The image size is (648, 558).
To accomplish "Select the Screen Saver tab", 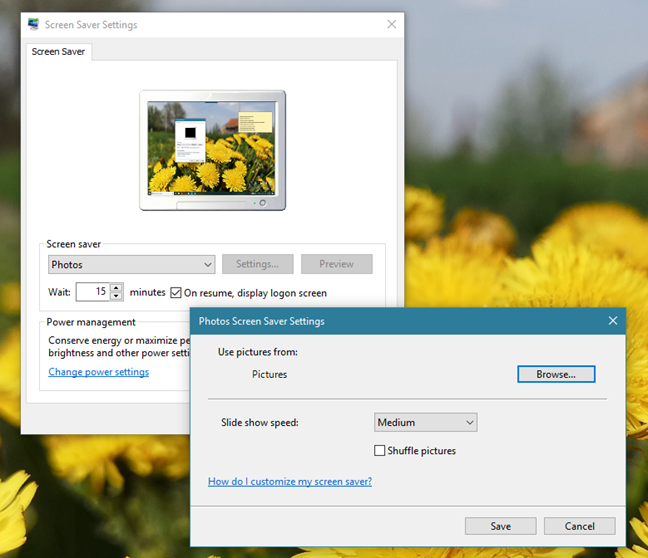I will point(58,52).
